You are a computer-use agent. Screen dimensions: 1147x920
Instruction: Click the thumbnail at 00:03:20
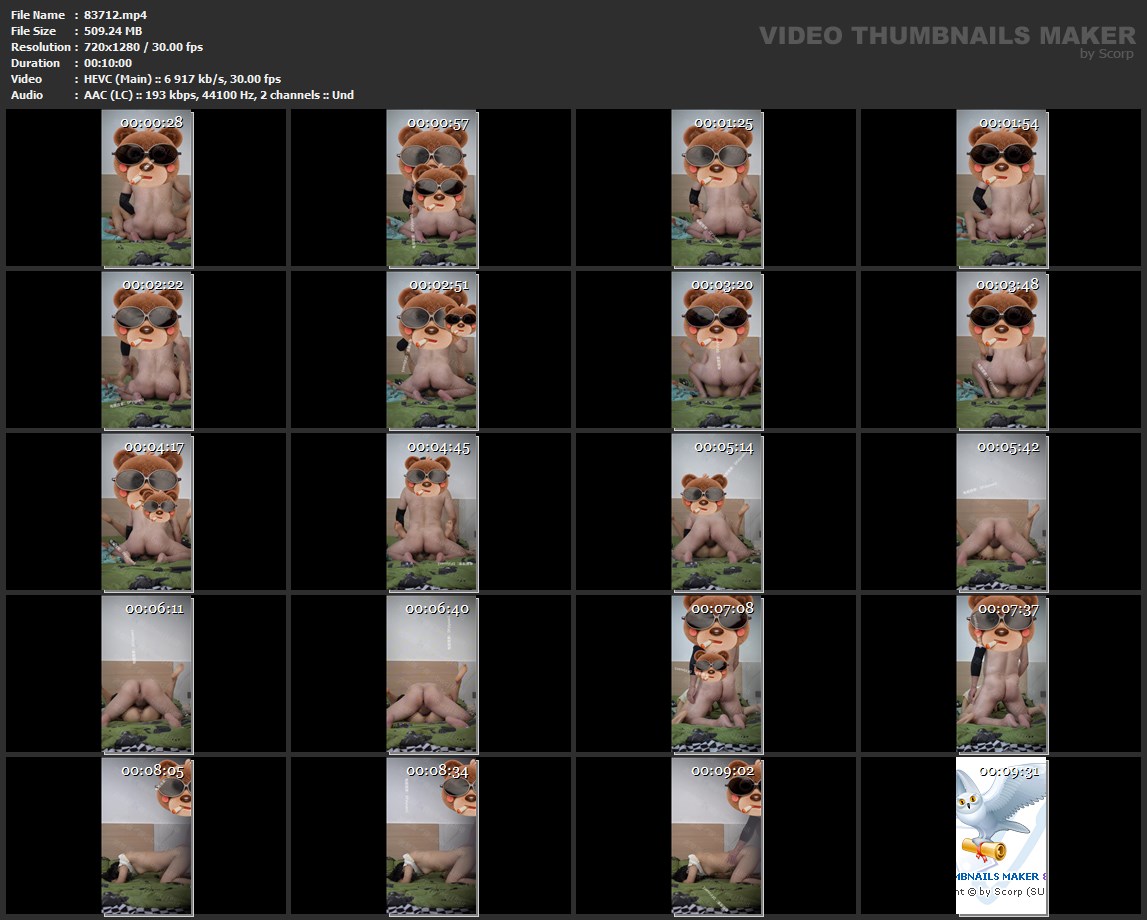click(716, 351)
